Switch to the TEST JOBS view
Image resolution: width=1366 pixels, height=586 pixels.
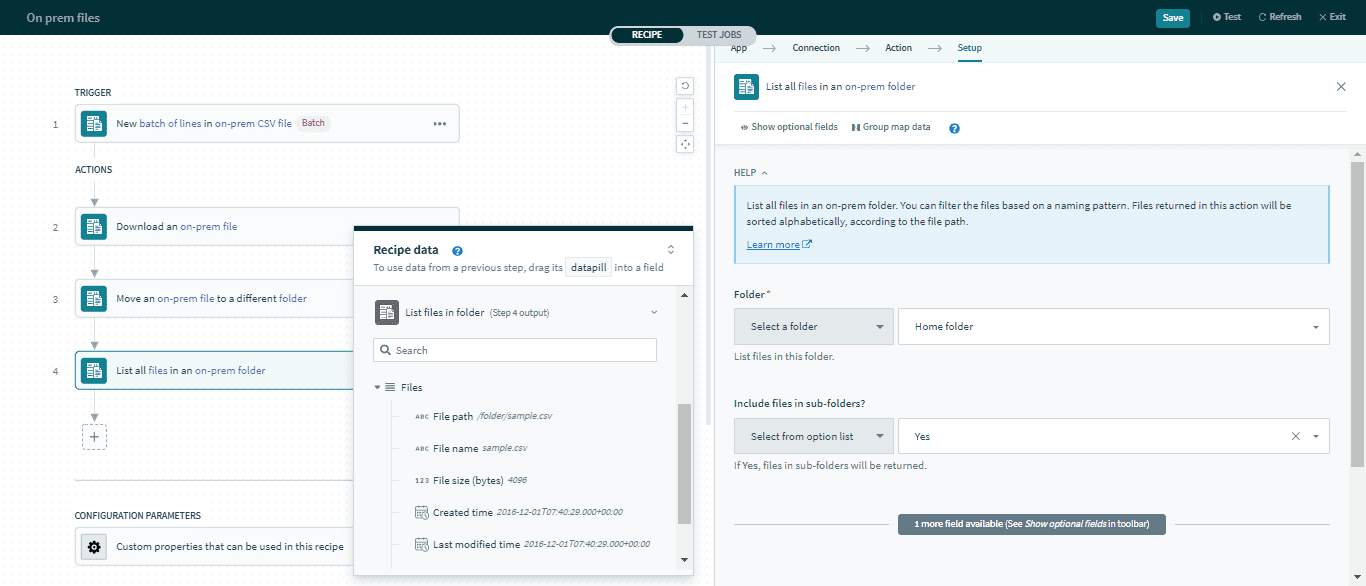719,35
